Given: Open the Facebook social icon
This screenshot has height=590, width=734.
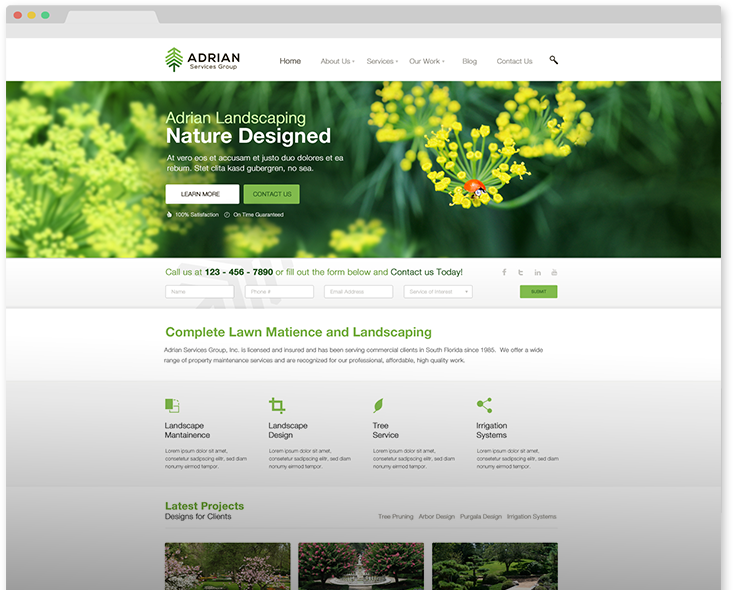Looking at the screenshot, I should click(504, 272).
